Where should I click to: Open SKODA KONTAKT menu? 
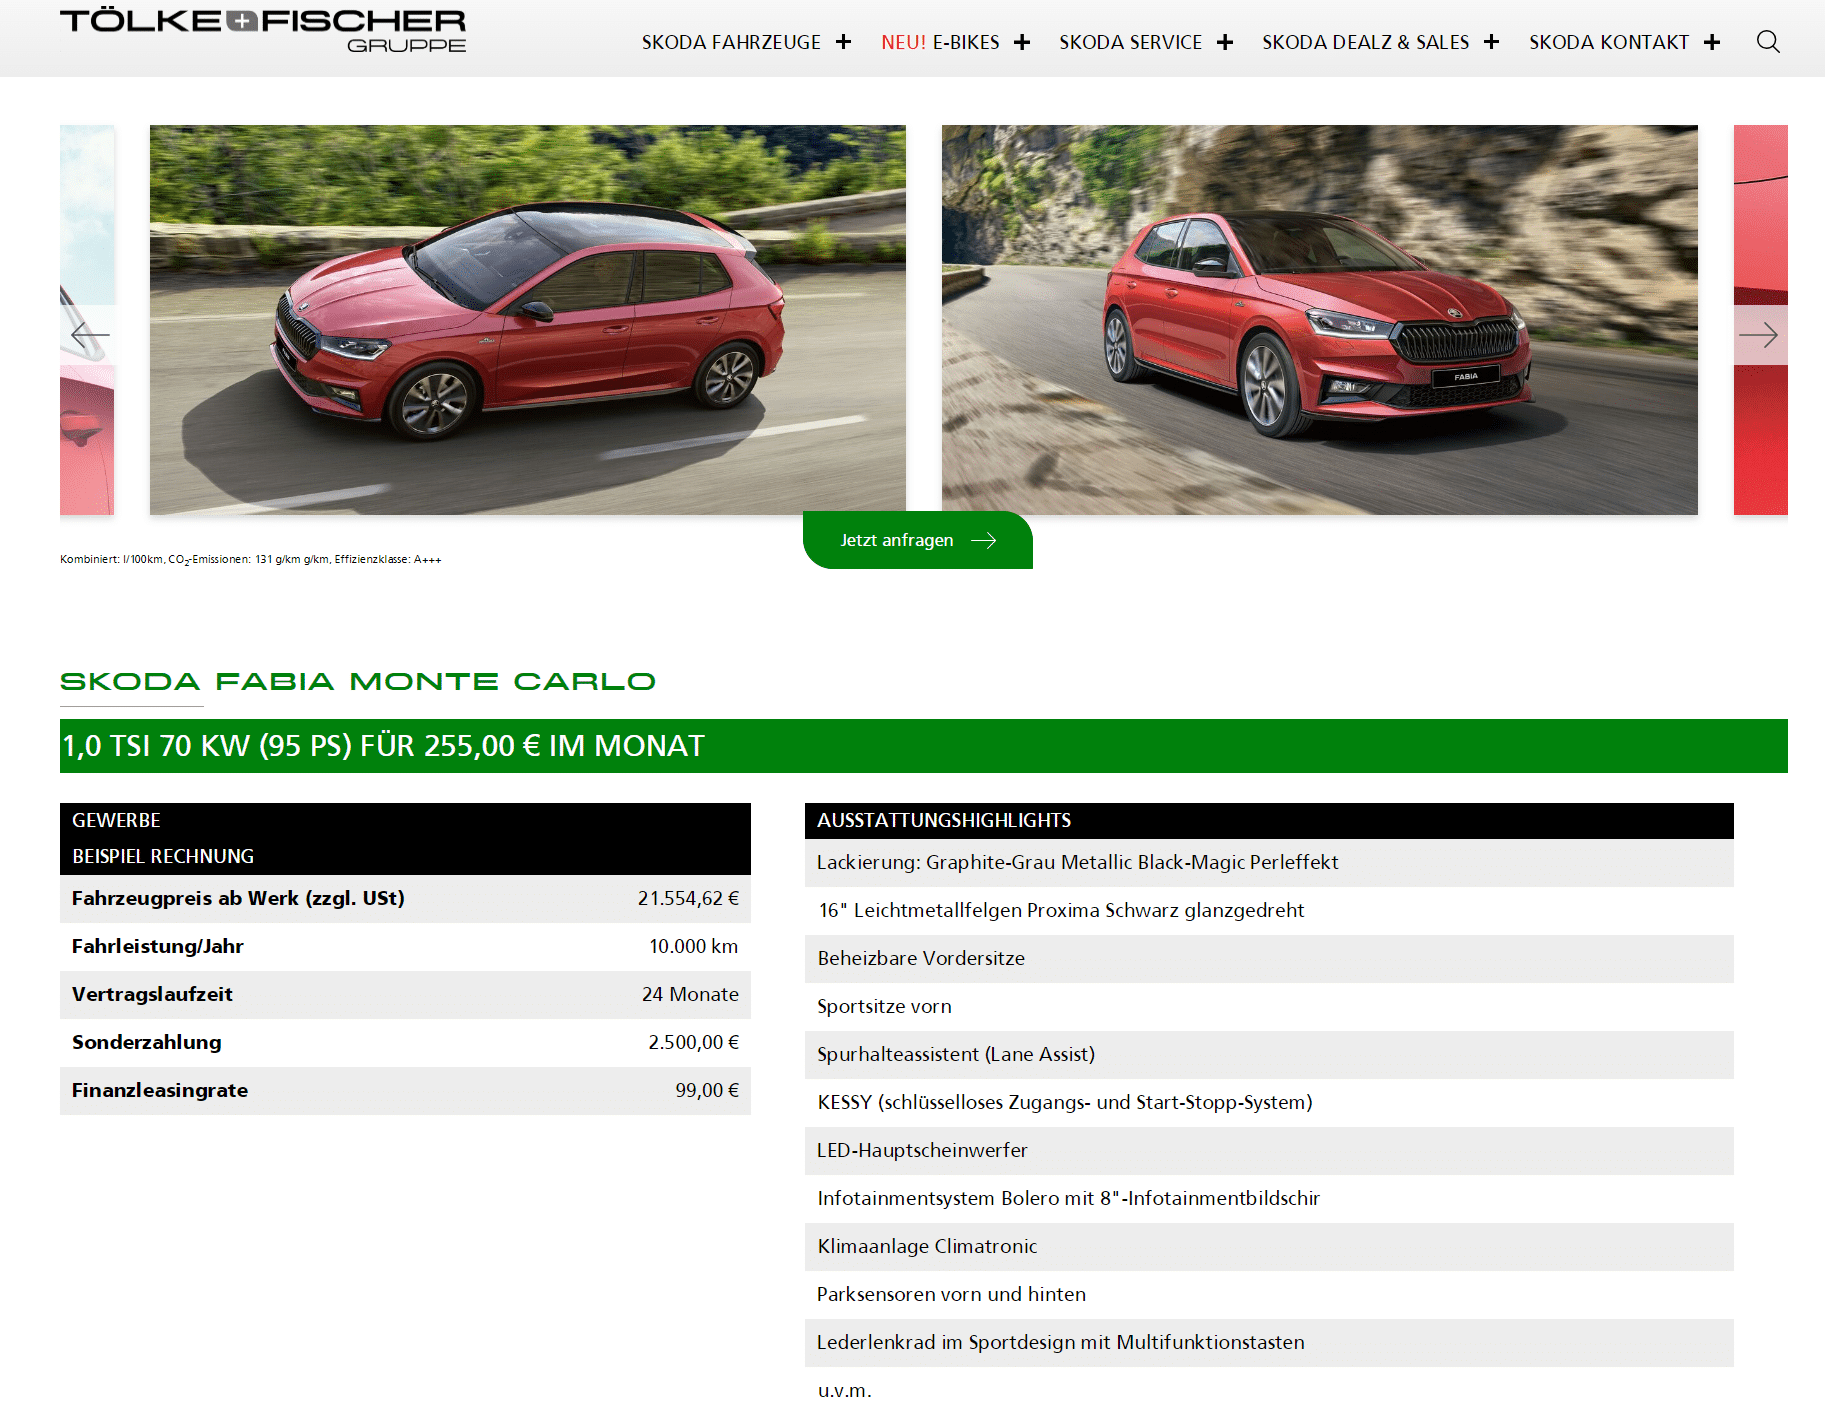(x=1608, y=42)
